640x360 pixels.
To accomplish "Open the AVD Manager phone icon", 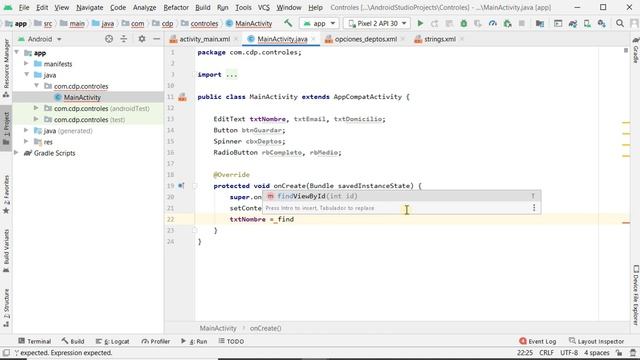I will coord(587,23).
